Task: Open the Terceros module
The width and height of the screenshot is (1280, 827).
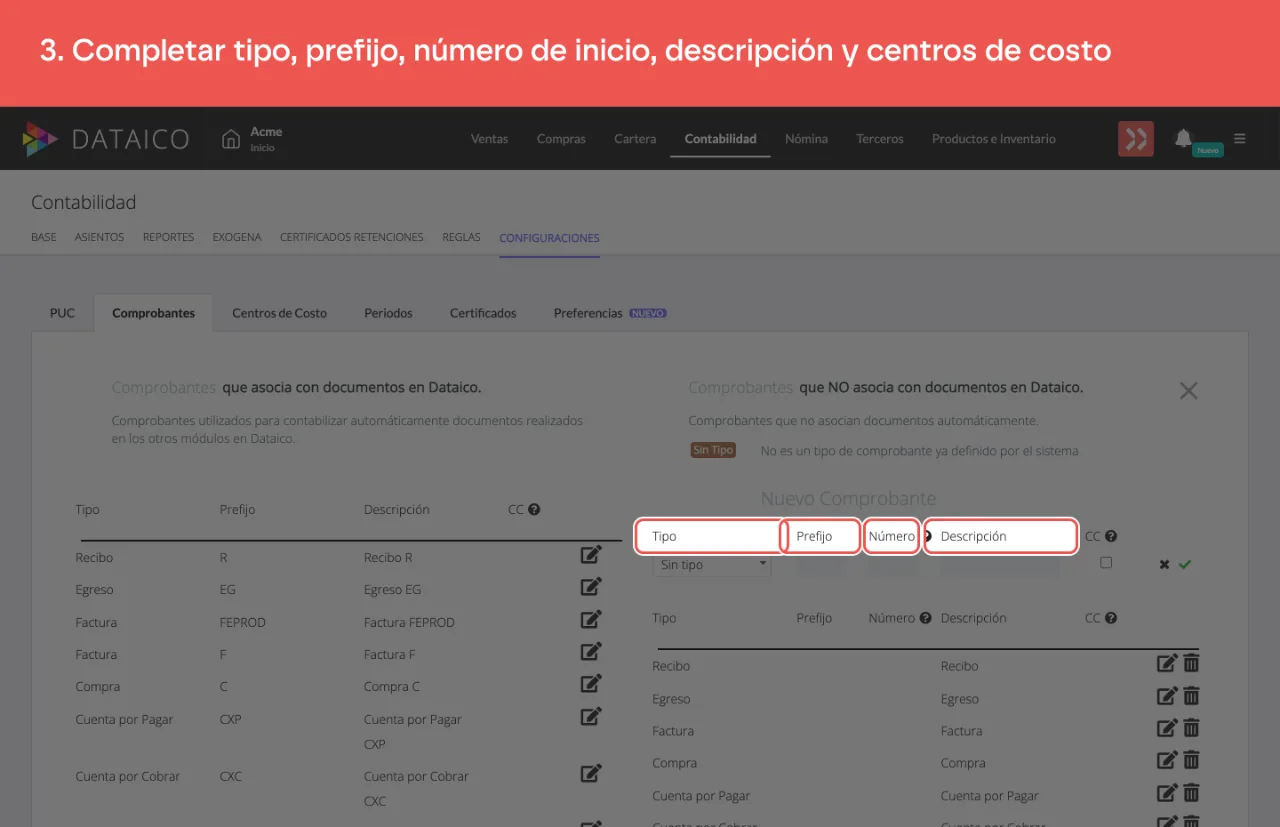Action: pos(880,139)
